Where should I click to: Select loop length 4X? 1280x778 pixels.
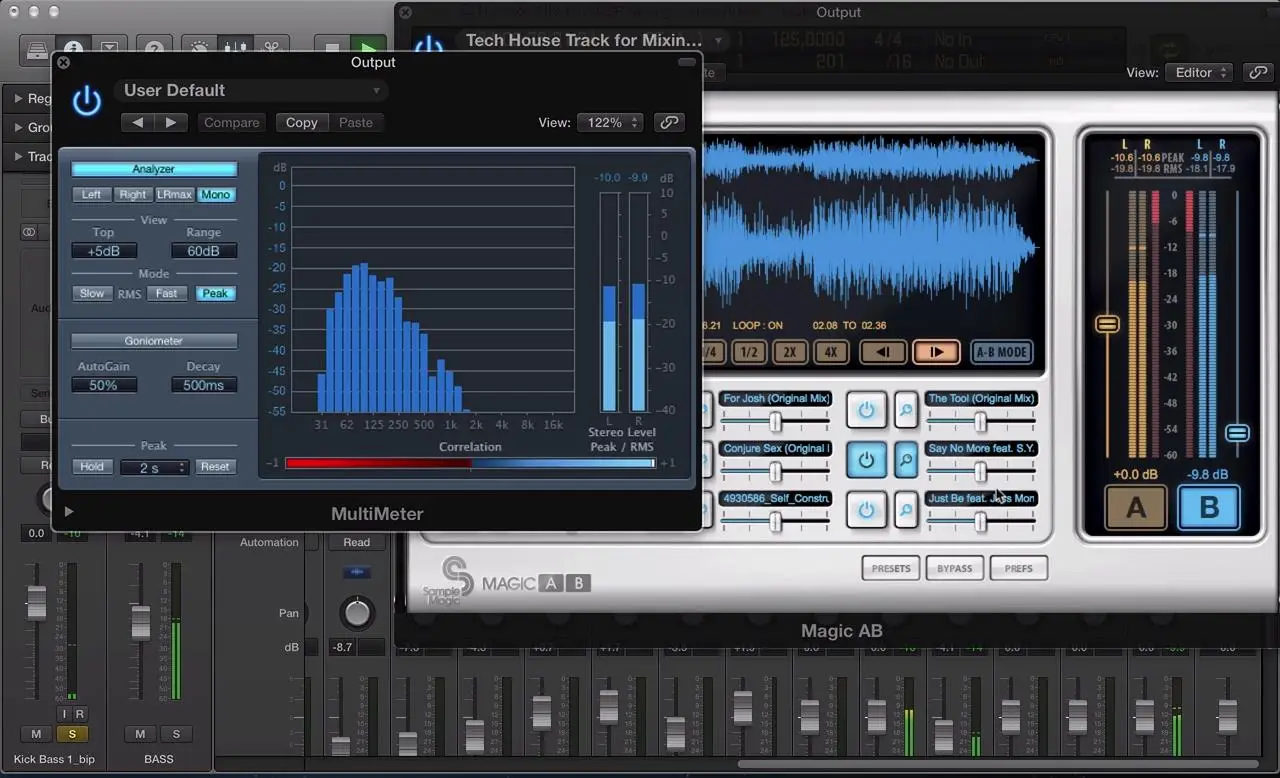(830, 352)
